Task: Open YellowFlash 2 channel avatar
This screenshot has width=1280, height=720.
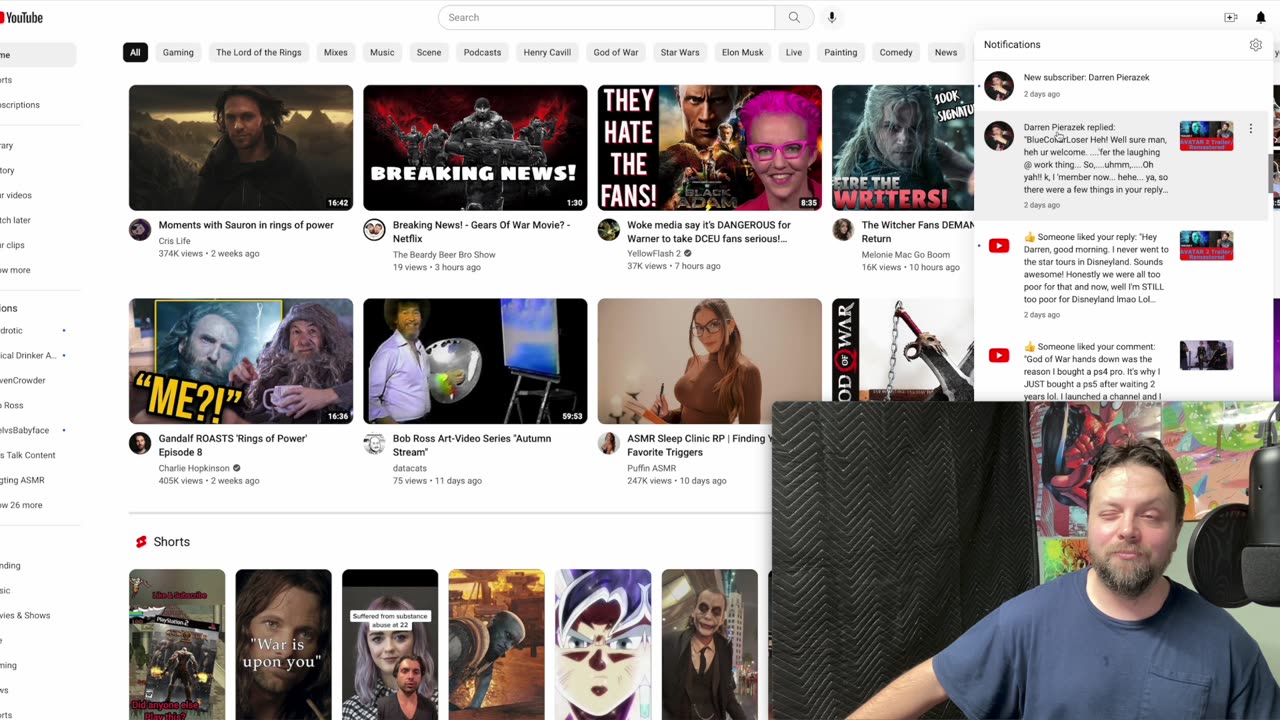Action: click(x=609, y=230)
